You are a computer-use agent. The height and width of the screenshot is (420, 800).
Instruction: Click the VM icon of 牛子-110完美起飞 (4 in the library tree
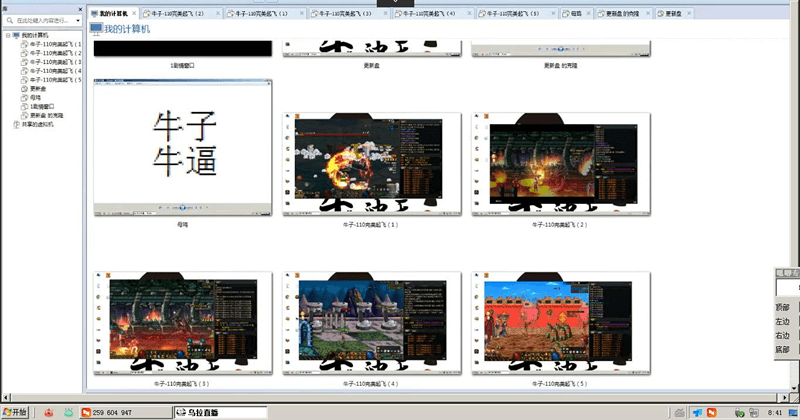(x=24, y=71)
